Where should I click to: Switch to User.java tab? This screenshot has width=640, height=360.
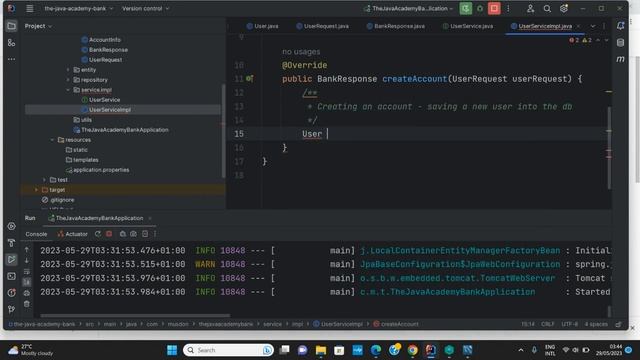coord(262,26)
